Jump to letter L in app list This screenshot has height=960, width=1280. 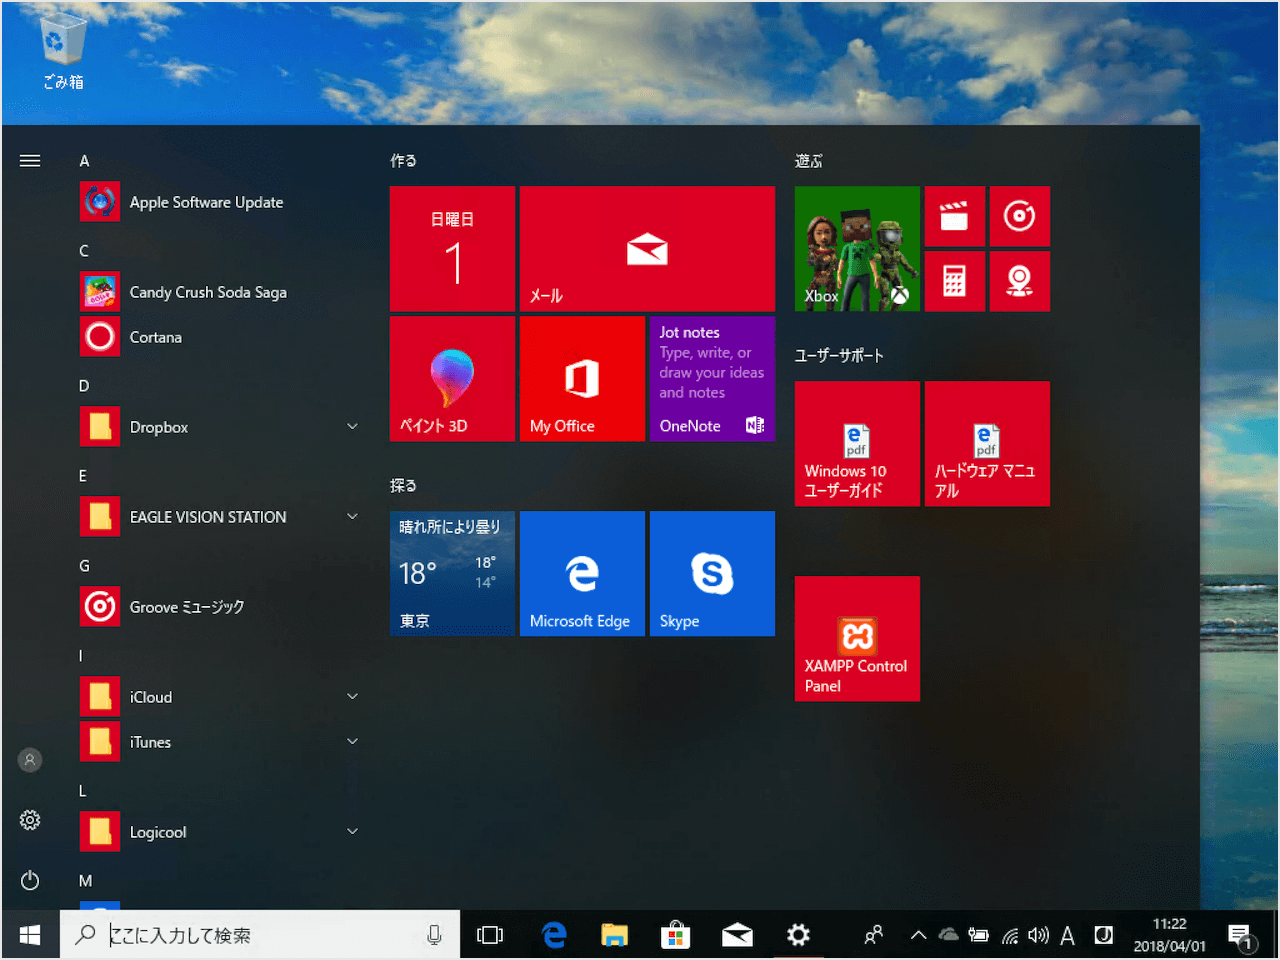coord(83,791)
